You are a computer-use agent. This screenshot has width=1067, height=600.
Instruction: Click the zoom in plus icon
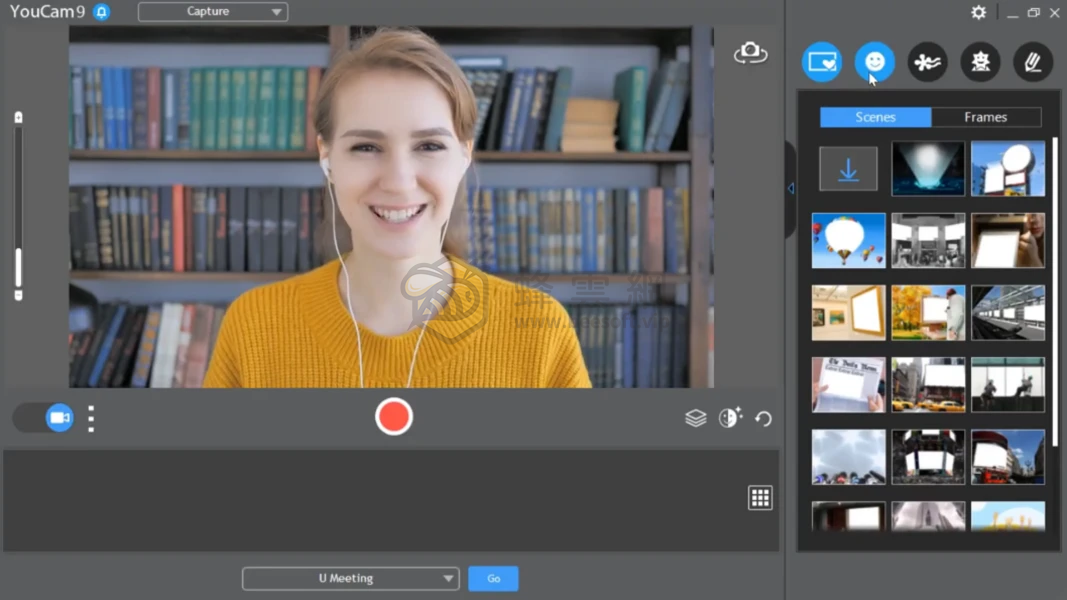(18, 118)
